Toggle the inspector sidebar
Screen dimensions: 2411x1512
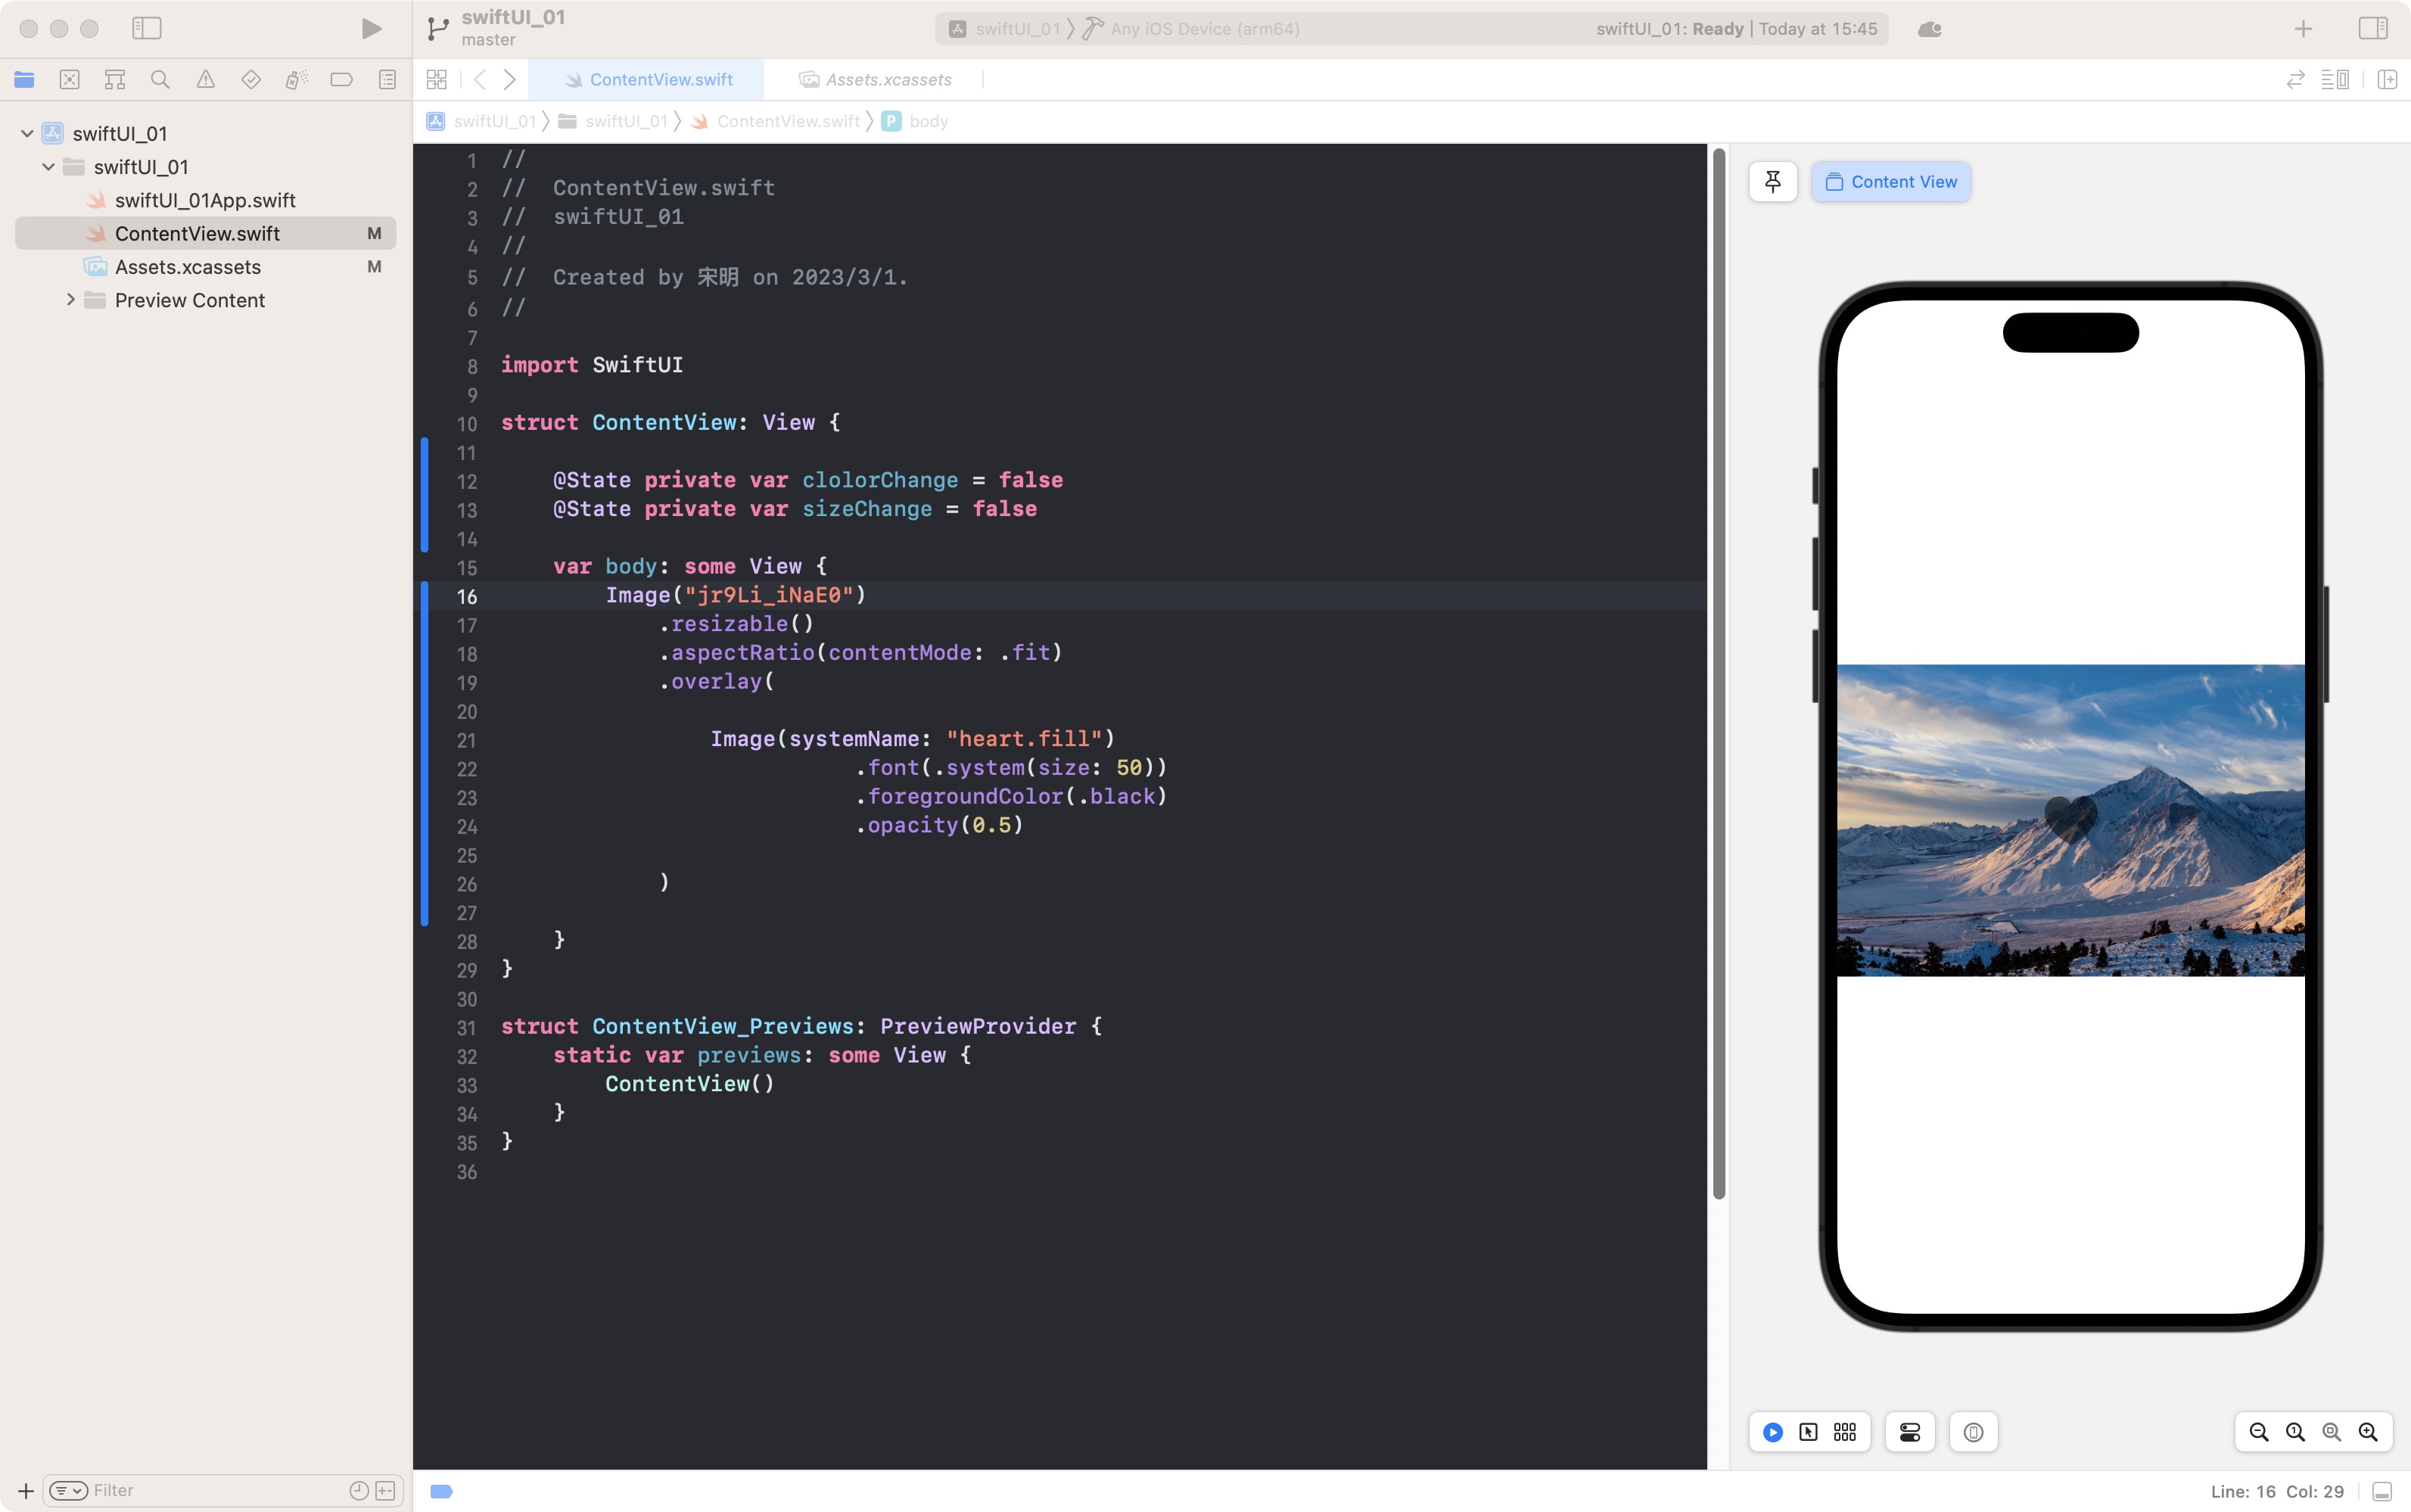click(2373, 28)
